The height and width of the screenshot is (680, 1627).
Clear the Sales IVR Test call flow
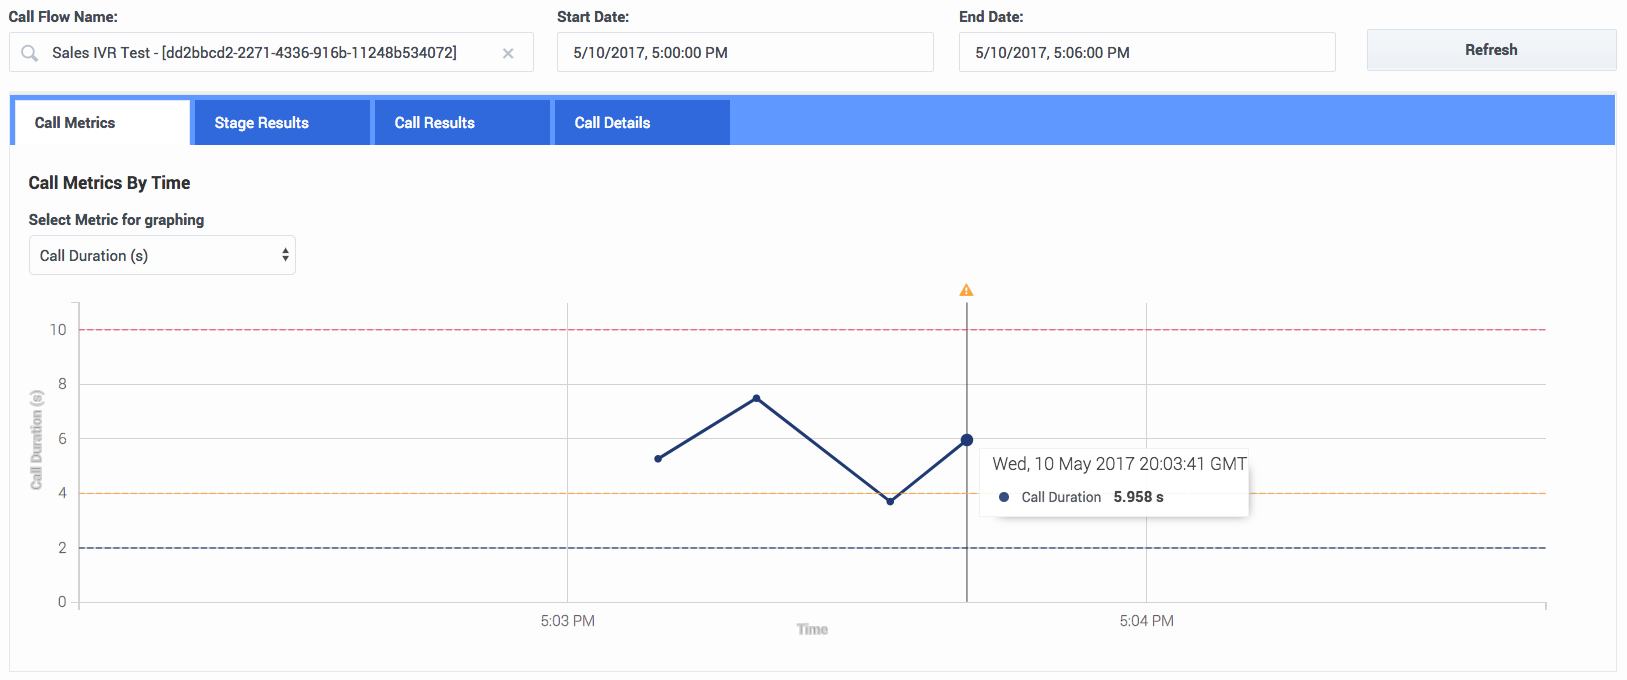[x=508, y=53]
